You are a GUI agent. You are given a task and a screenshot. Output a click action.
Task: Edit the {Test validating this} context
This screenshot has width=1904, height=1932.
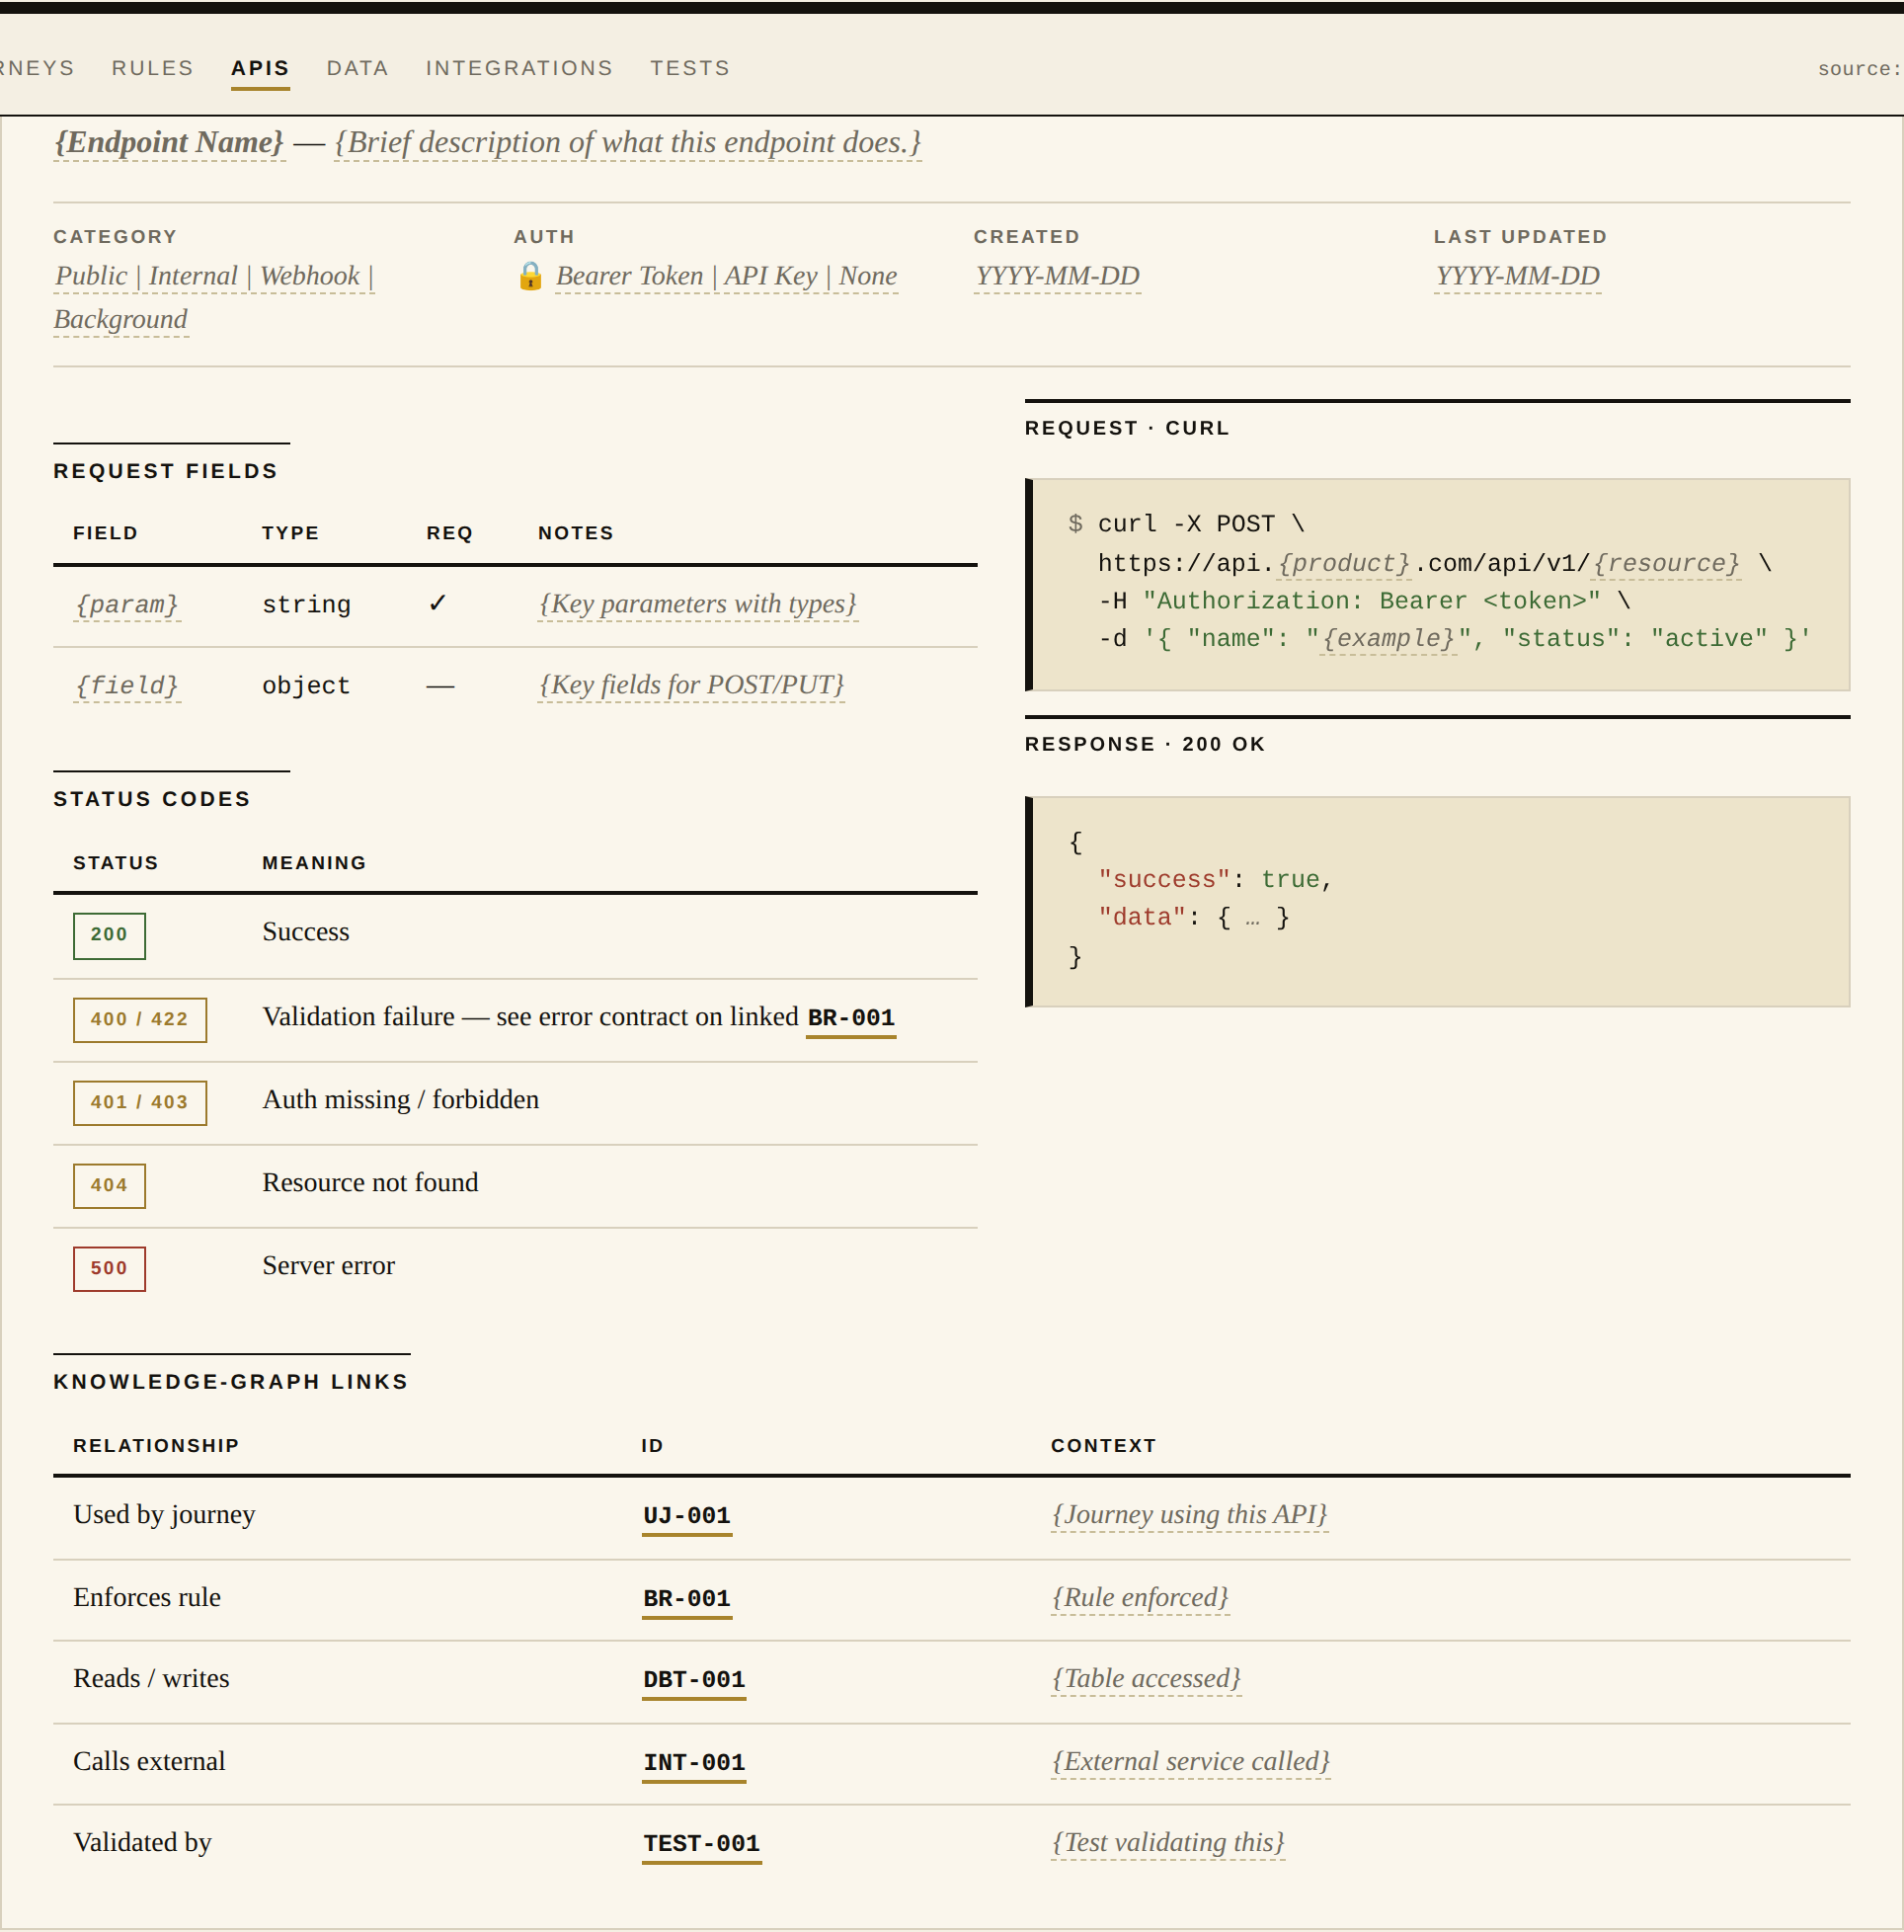pos(1168,1843)
